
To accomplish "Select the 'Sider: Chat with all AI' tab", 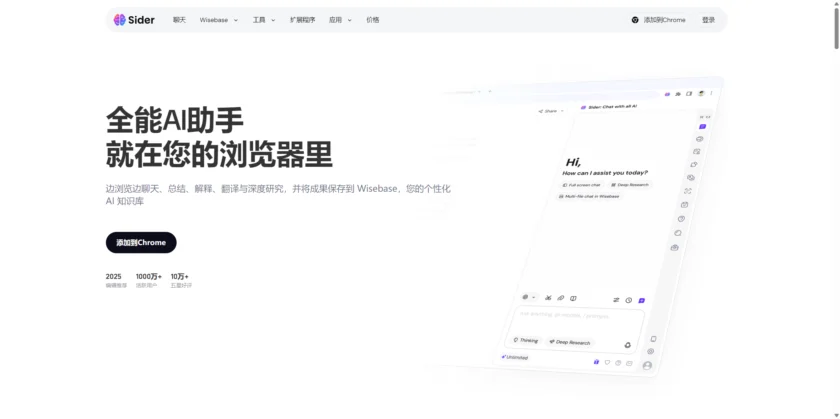I will point(609,107).
